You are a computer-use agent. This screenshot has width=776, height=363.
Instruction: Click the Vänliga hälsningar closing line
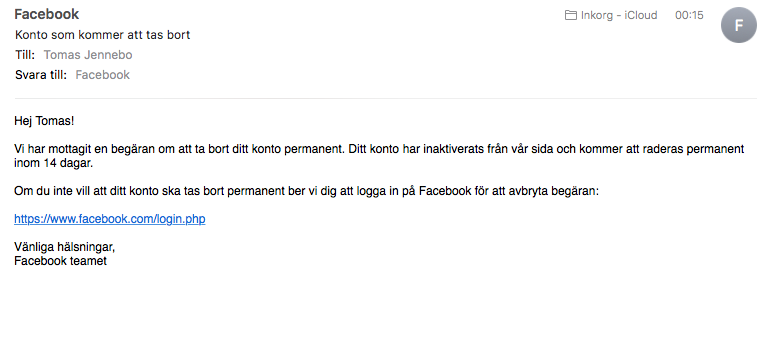pos(64,247)
